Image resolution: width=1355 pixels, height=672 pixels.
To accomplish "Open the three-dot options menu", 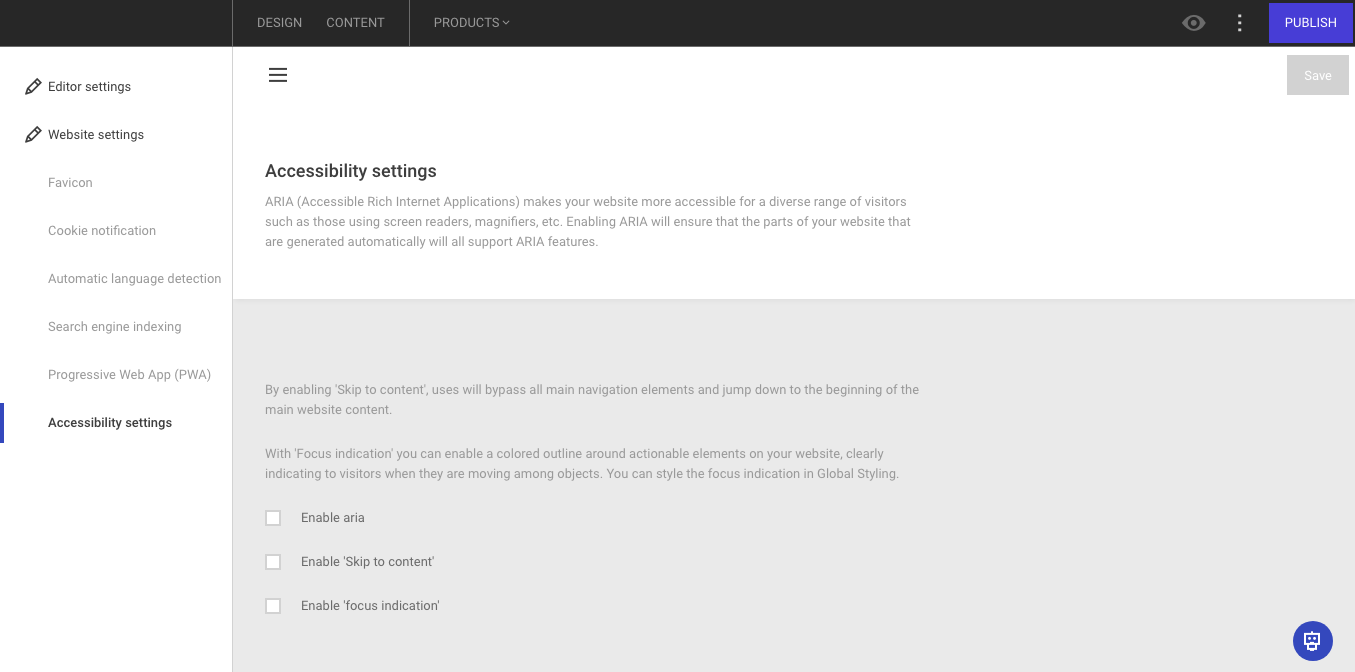I will point(1239,22).
